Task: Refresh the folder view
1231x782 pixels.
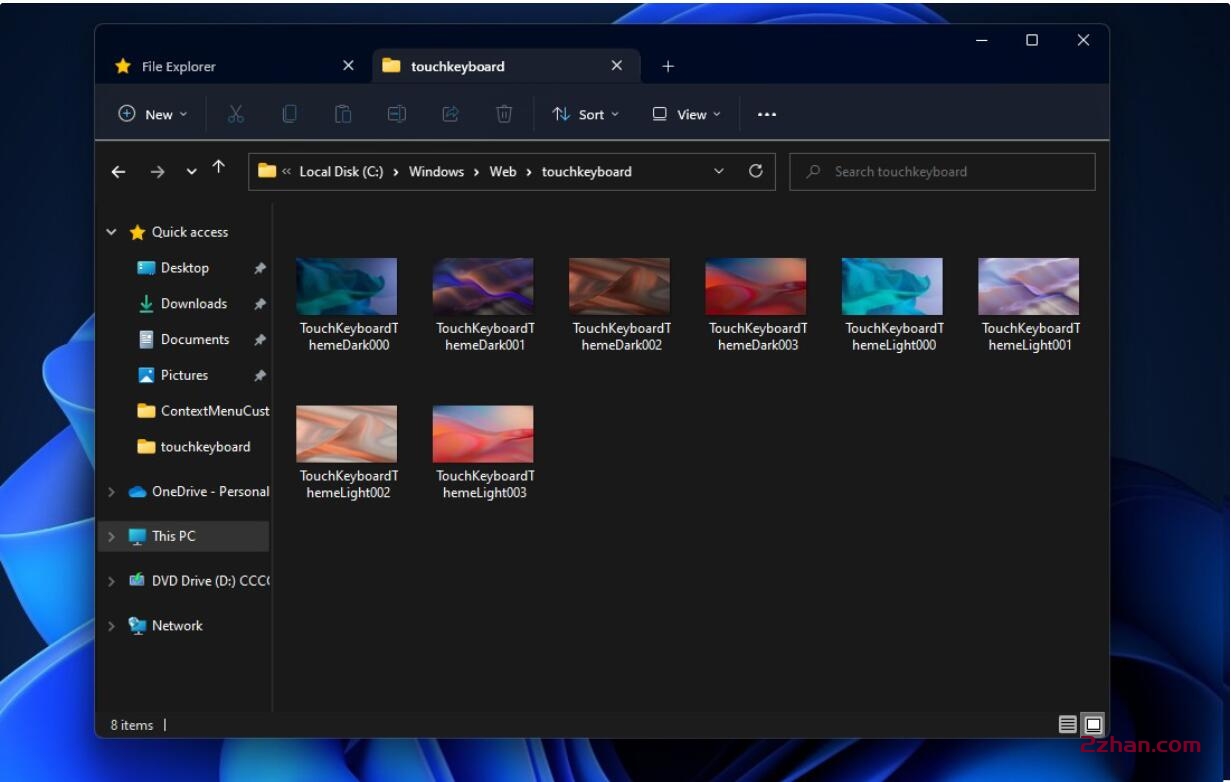Action: [756, 171]
